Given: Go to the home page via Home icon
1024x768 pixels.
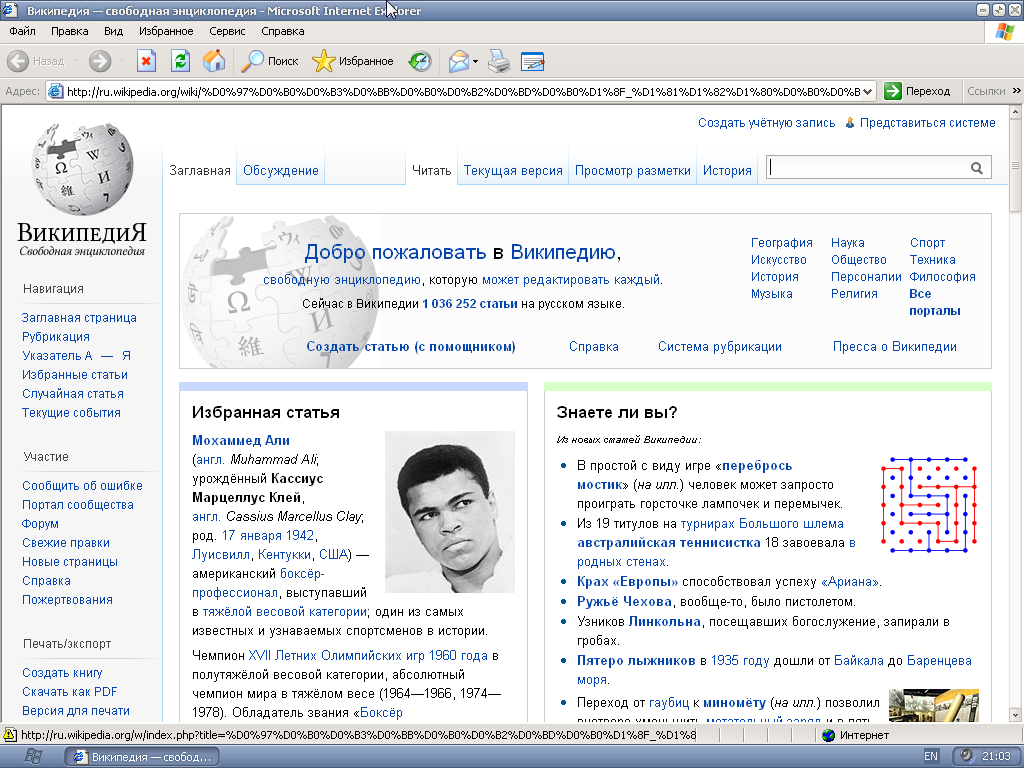Looking at the screenshot, I should (x=213, y=61).
